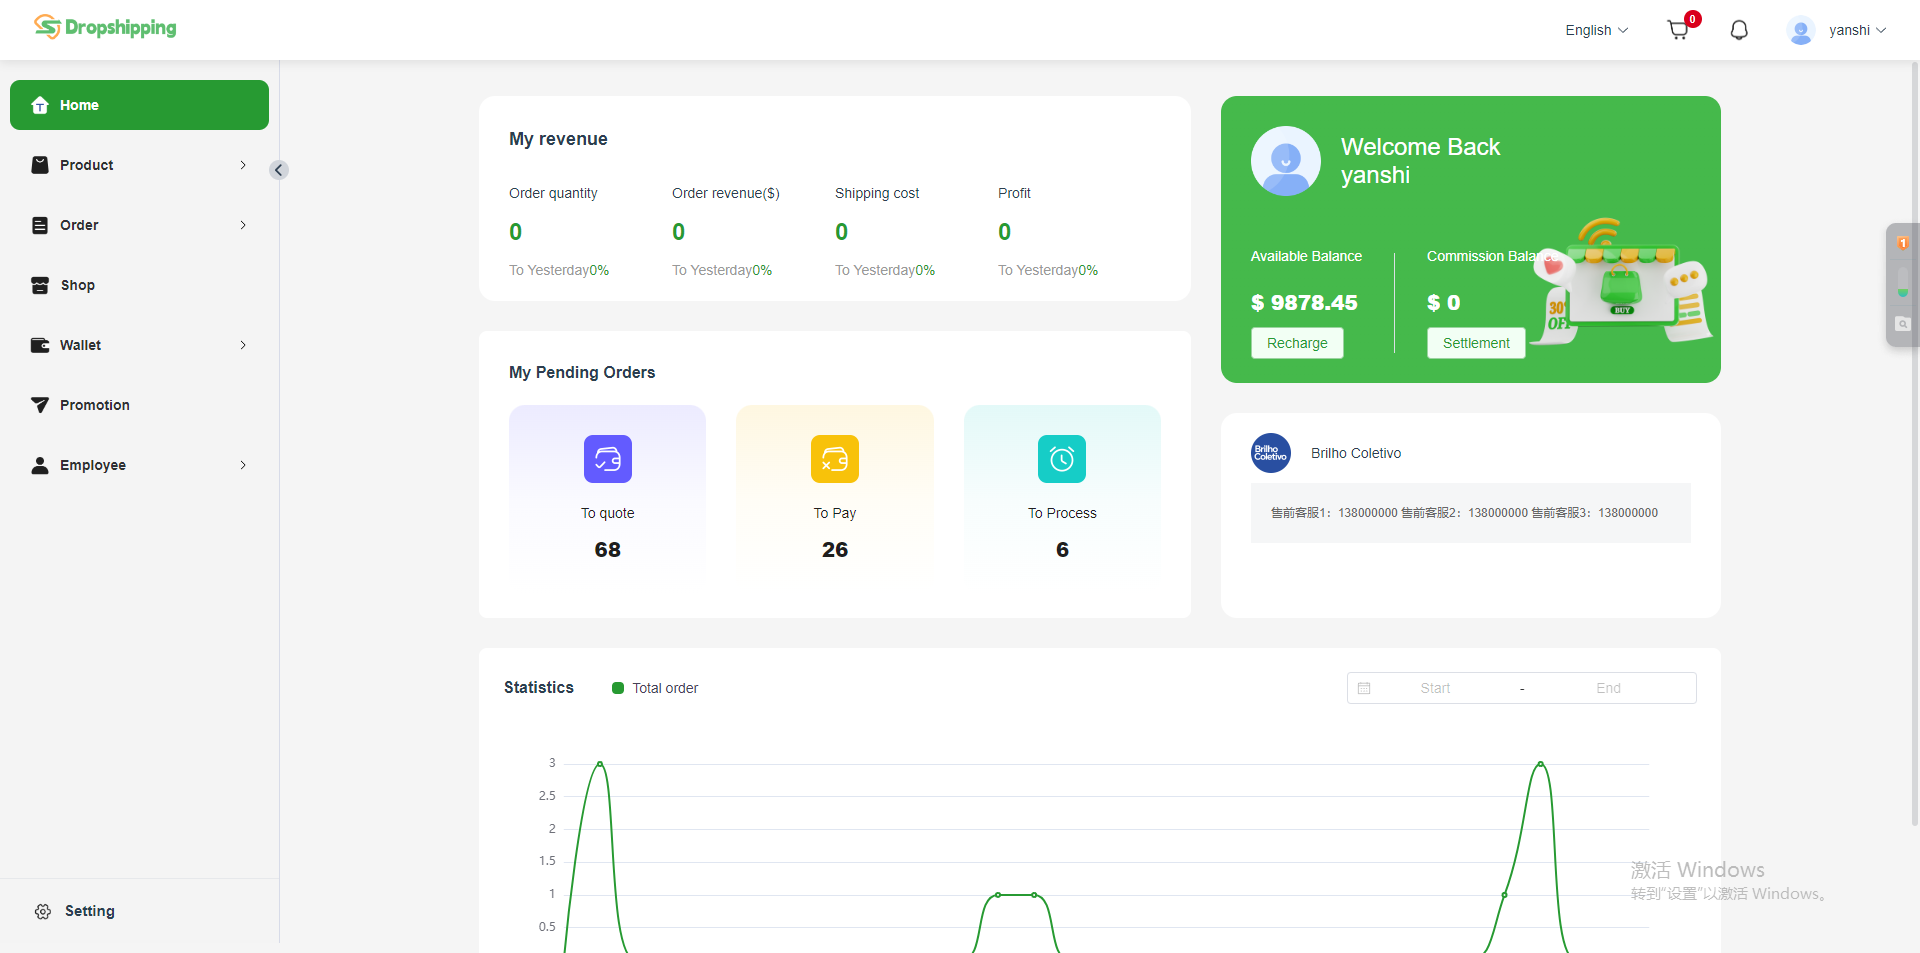Open the yanshi account dropdown
The width and height of the screenshot is (1920, 953).
(x=1837, y=30)
